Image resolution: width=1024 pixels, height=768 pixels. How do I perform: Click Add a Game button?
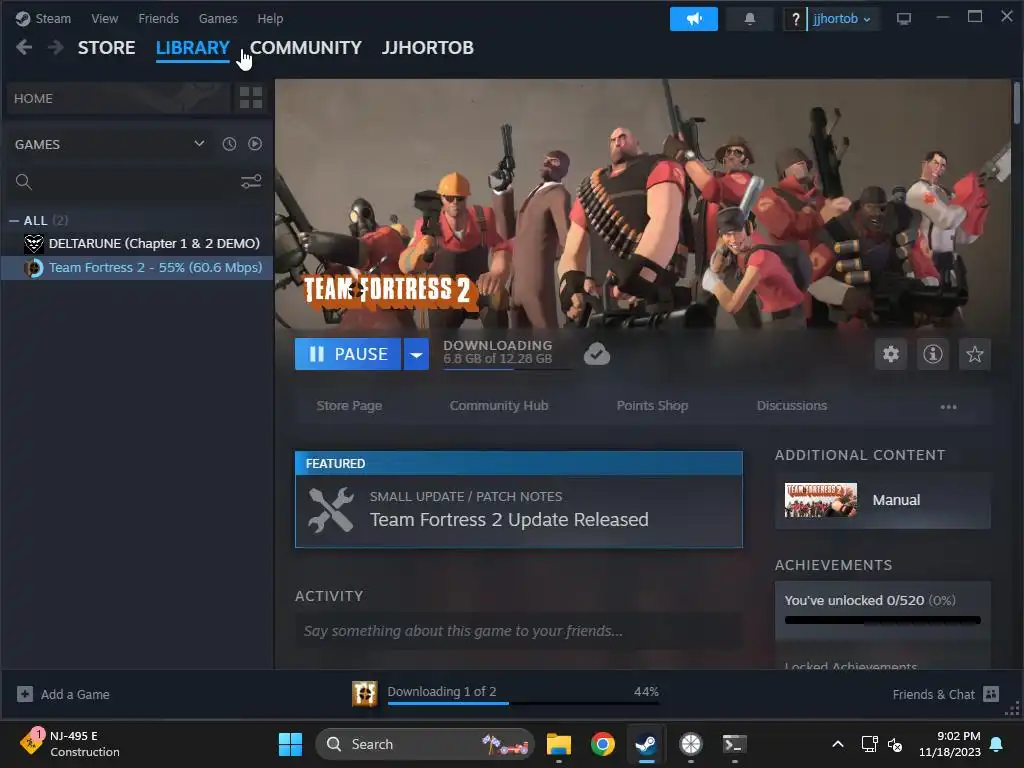click(63, 694)
